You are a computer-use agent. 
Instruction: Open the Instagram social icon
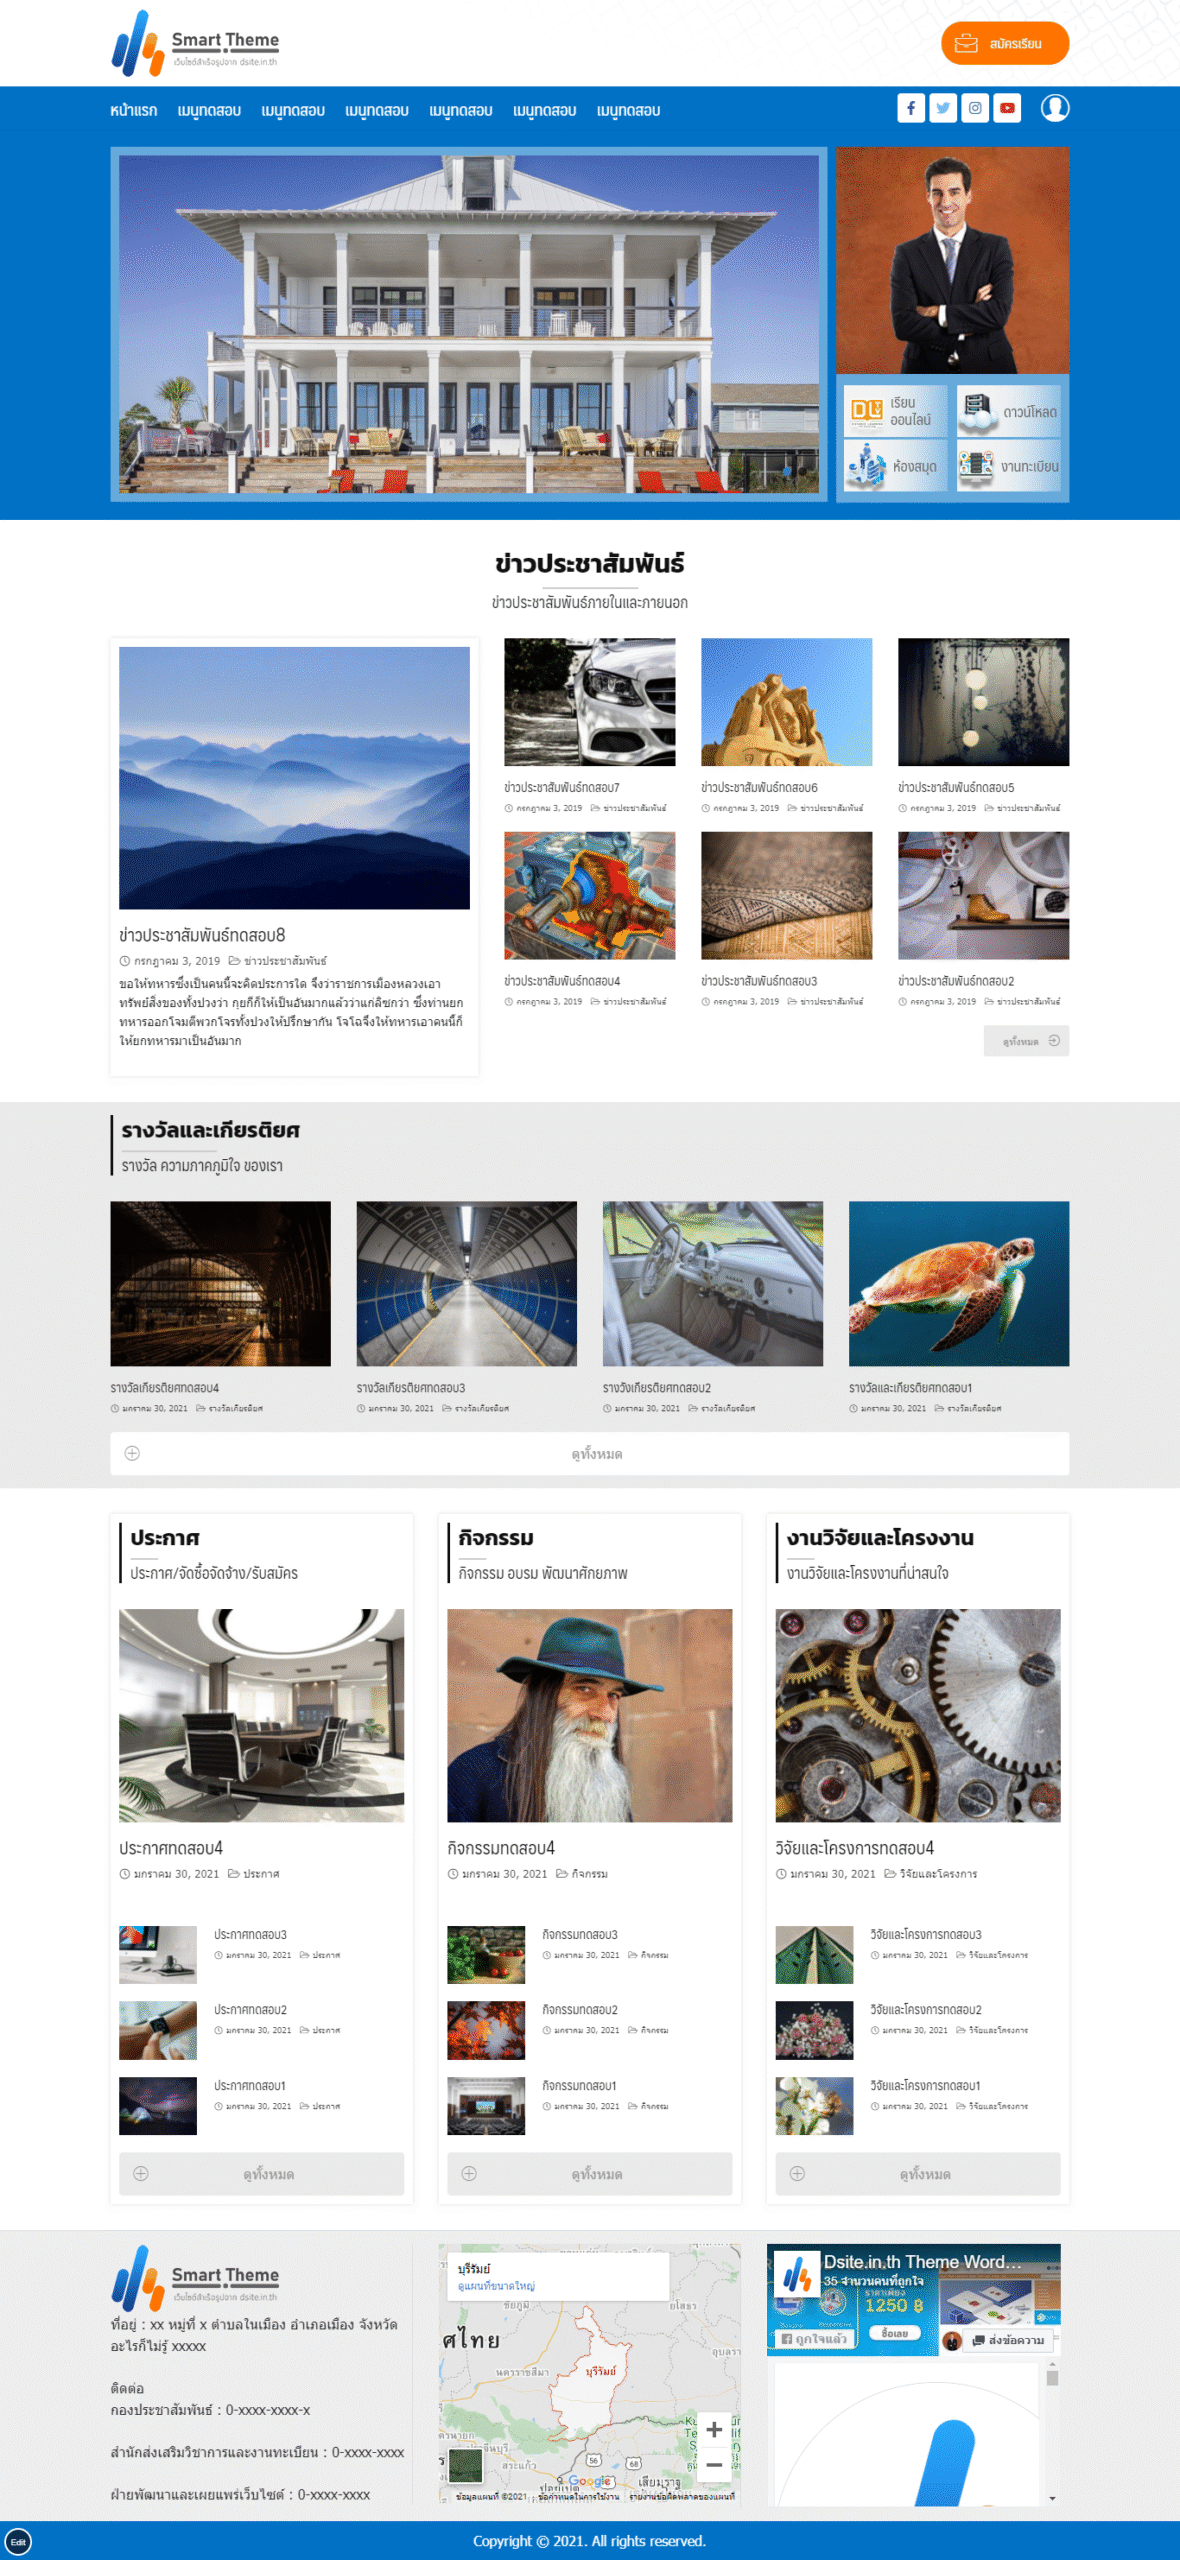coord(975,108)
